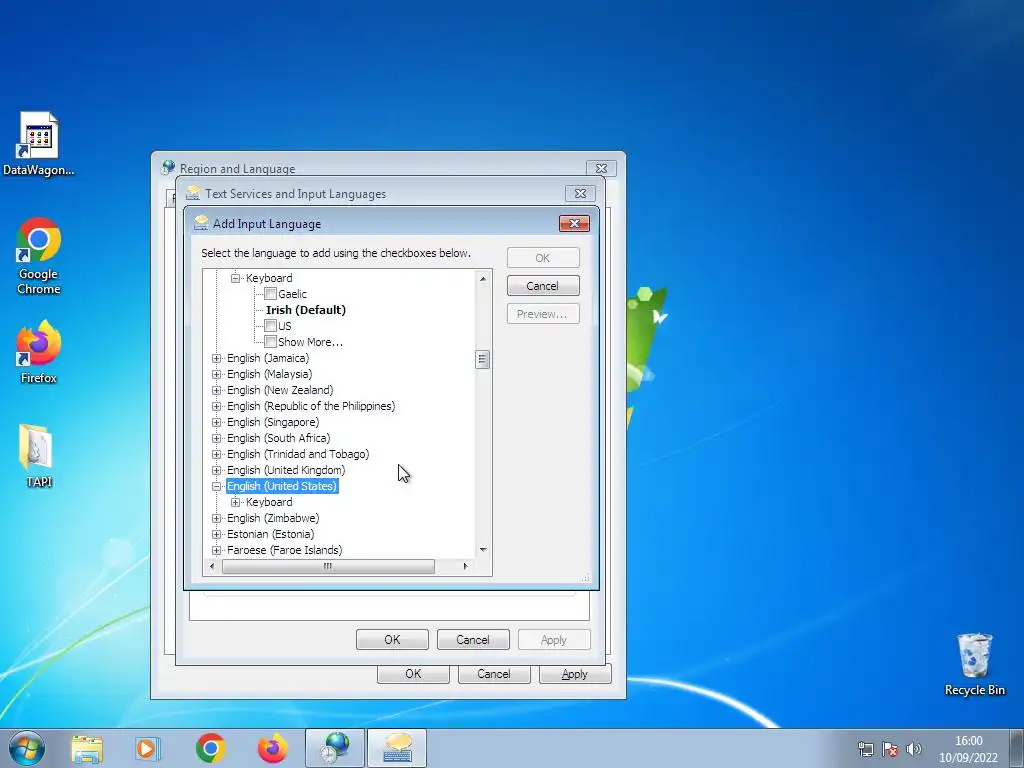
Task: Close the Text Services and Input Languages window
Action: [580, 193]
